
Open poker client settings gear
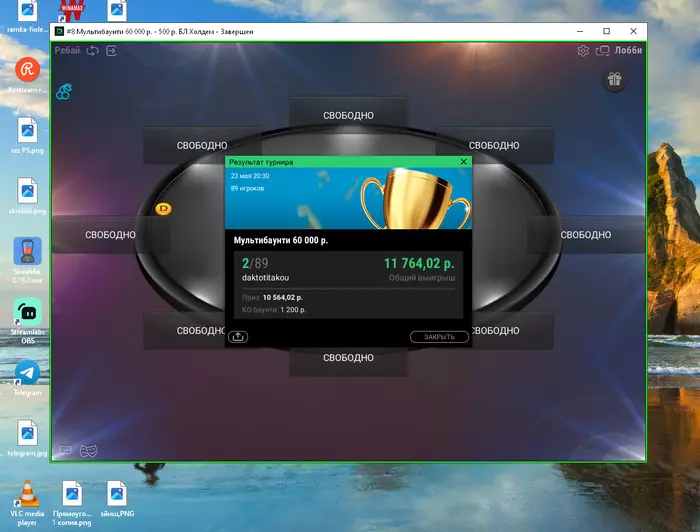(x=583, y=50)
